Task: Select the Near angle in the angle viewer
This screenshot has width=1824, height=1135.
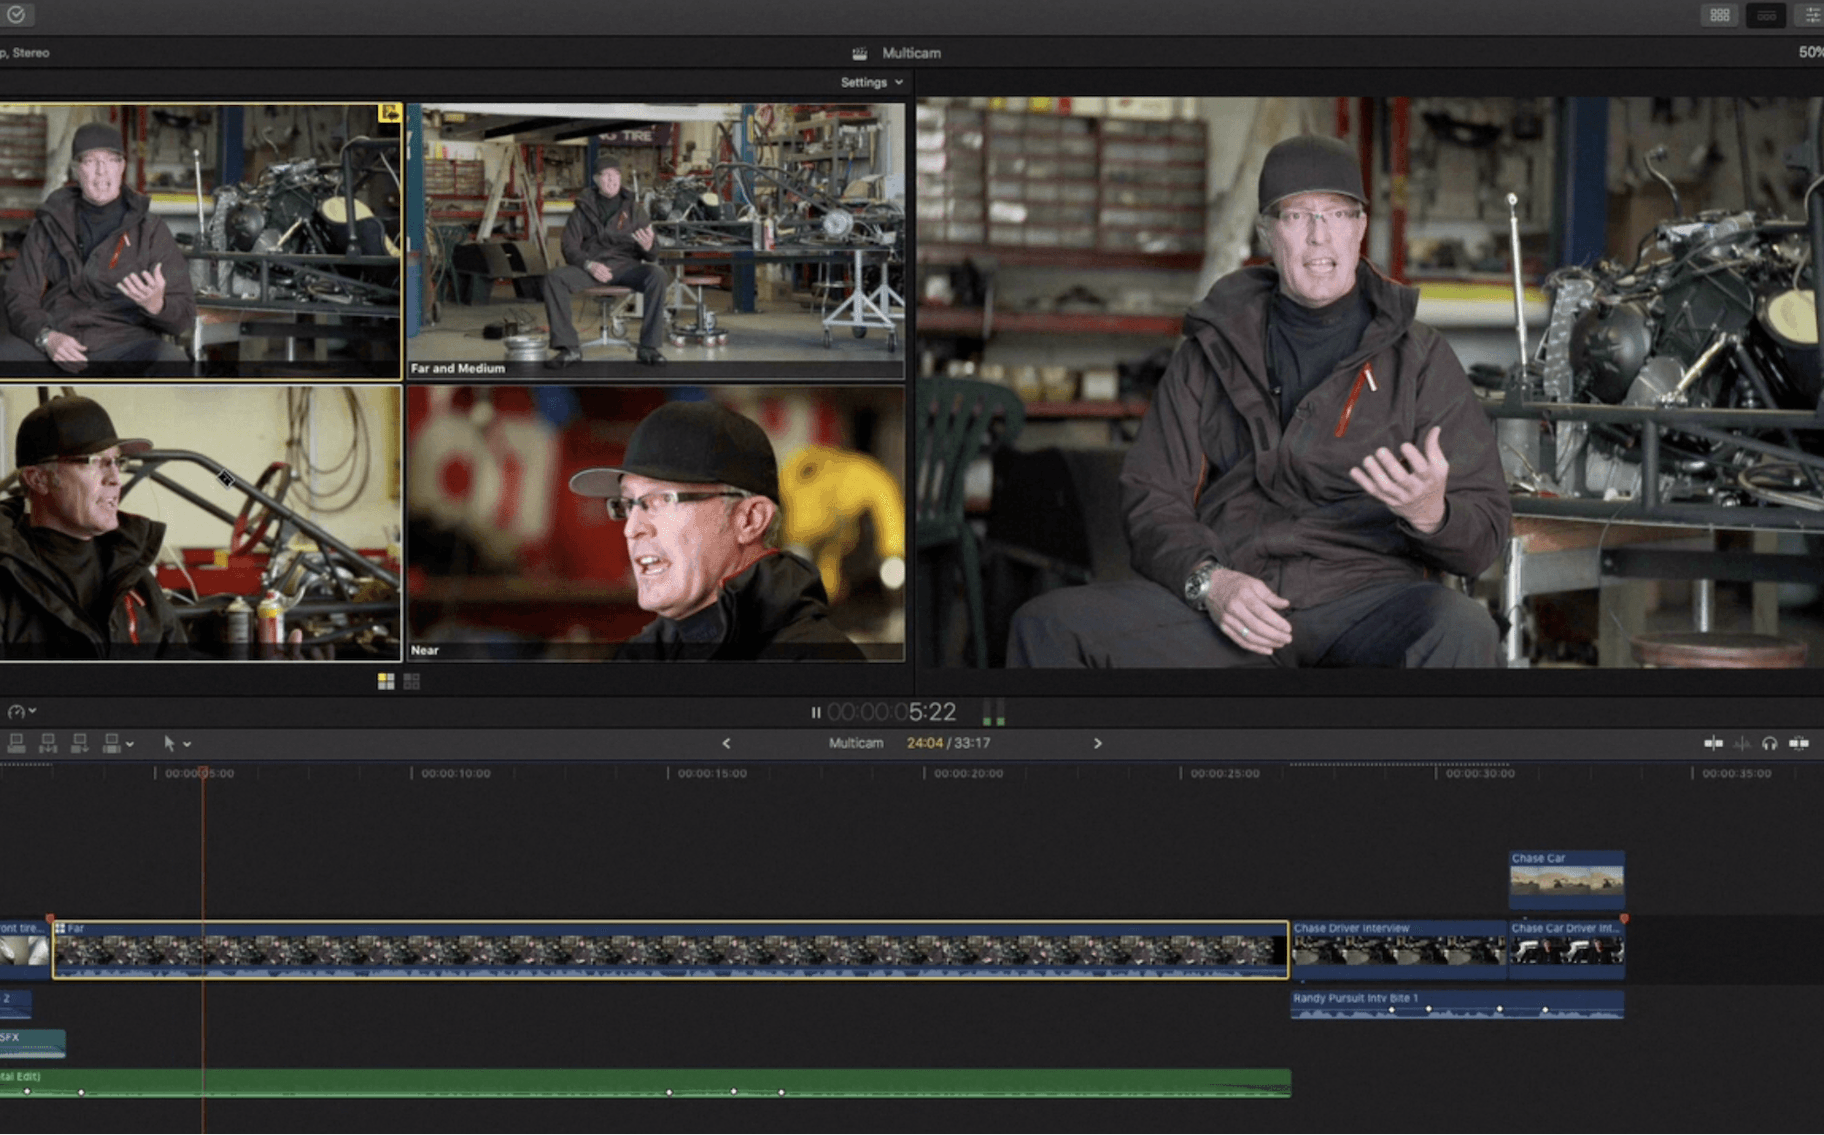Action: point(657,520)
